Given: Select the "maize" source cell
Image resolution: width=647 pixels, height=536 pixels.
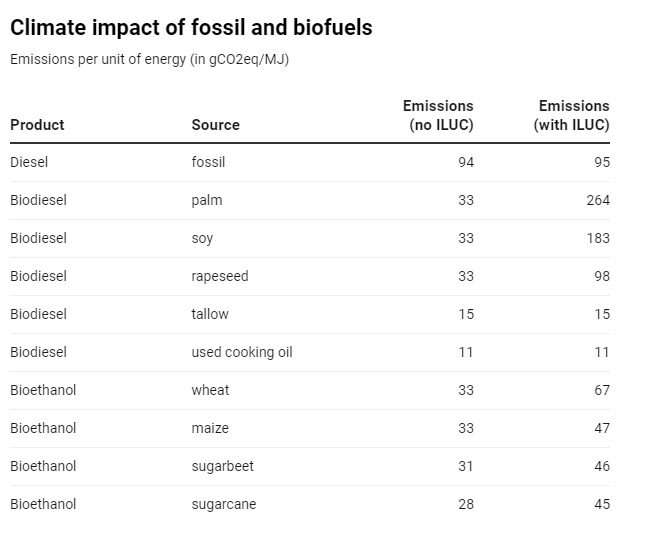Looking at the screenshot, I should (210, 428).
